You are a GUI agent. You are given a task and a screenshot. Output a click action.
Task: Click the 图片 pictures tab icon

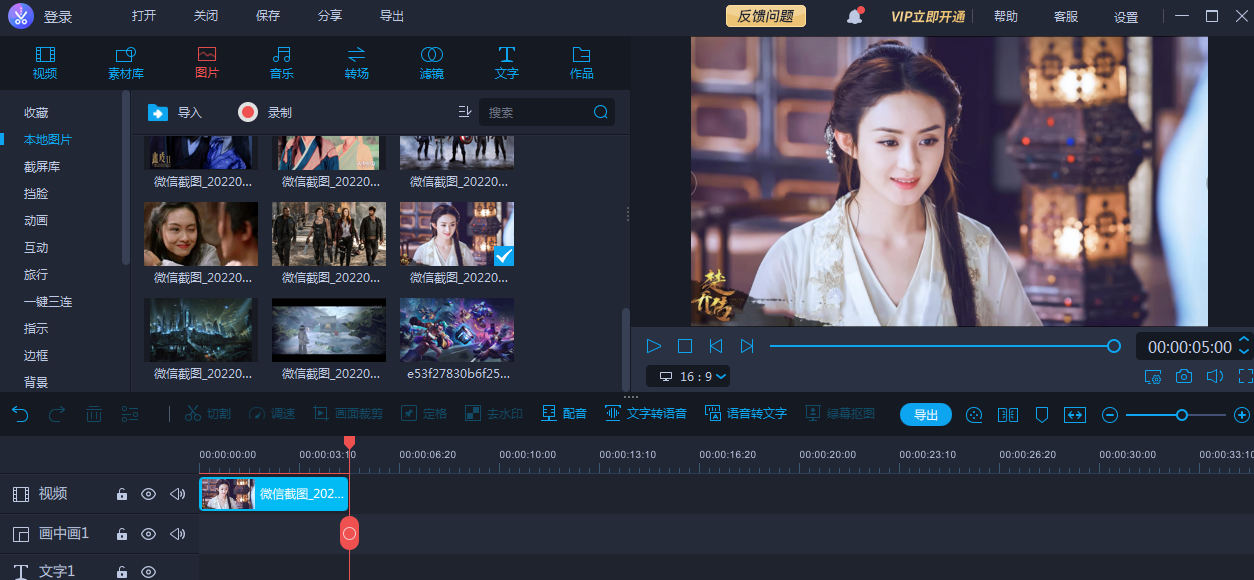pos(207,54)
